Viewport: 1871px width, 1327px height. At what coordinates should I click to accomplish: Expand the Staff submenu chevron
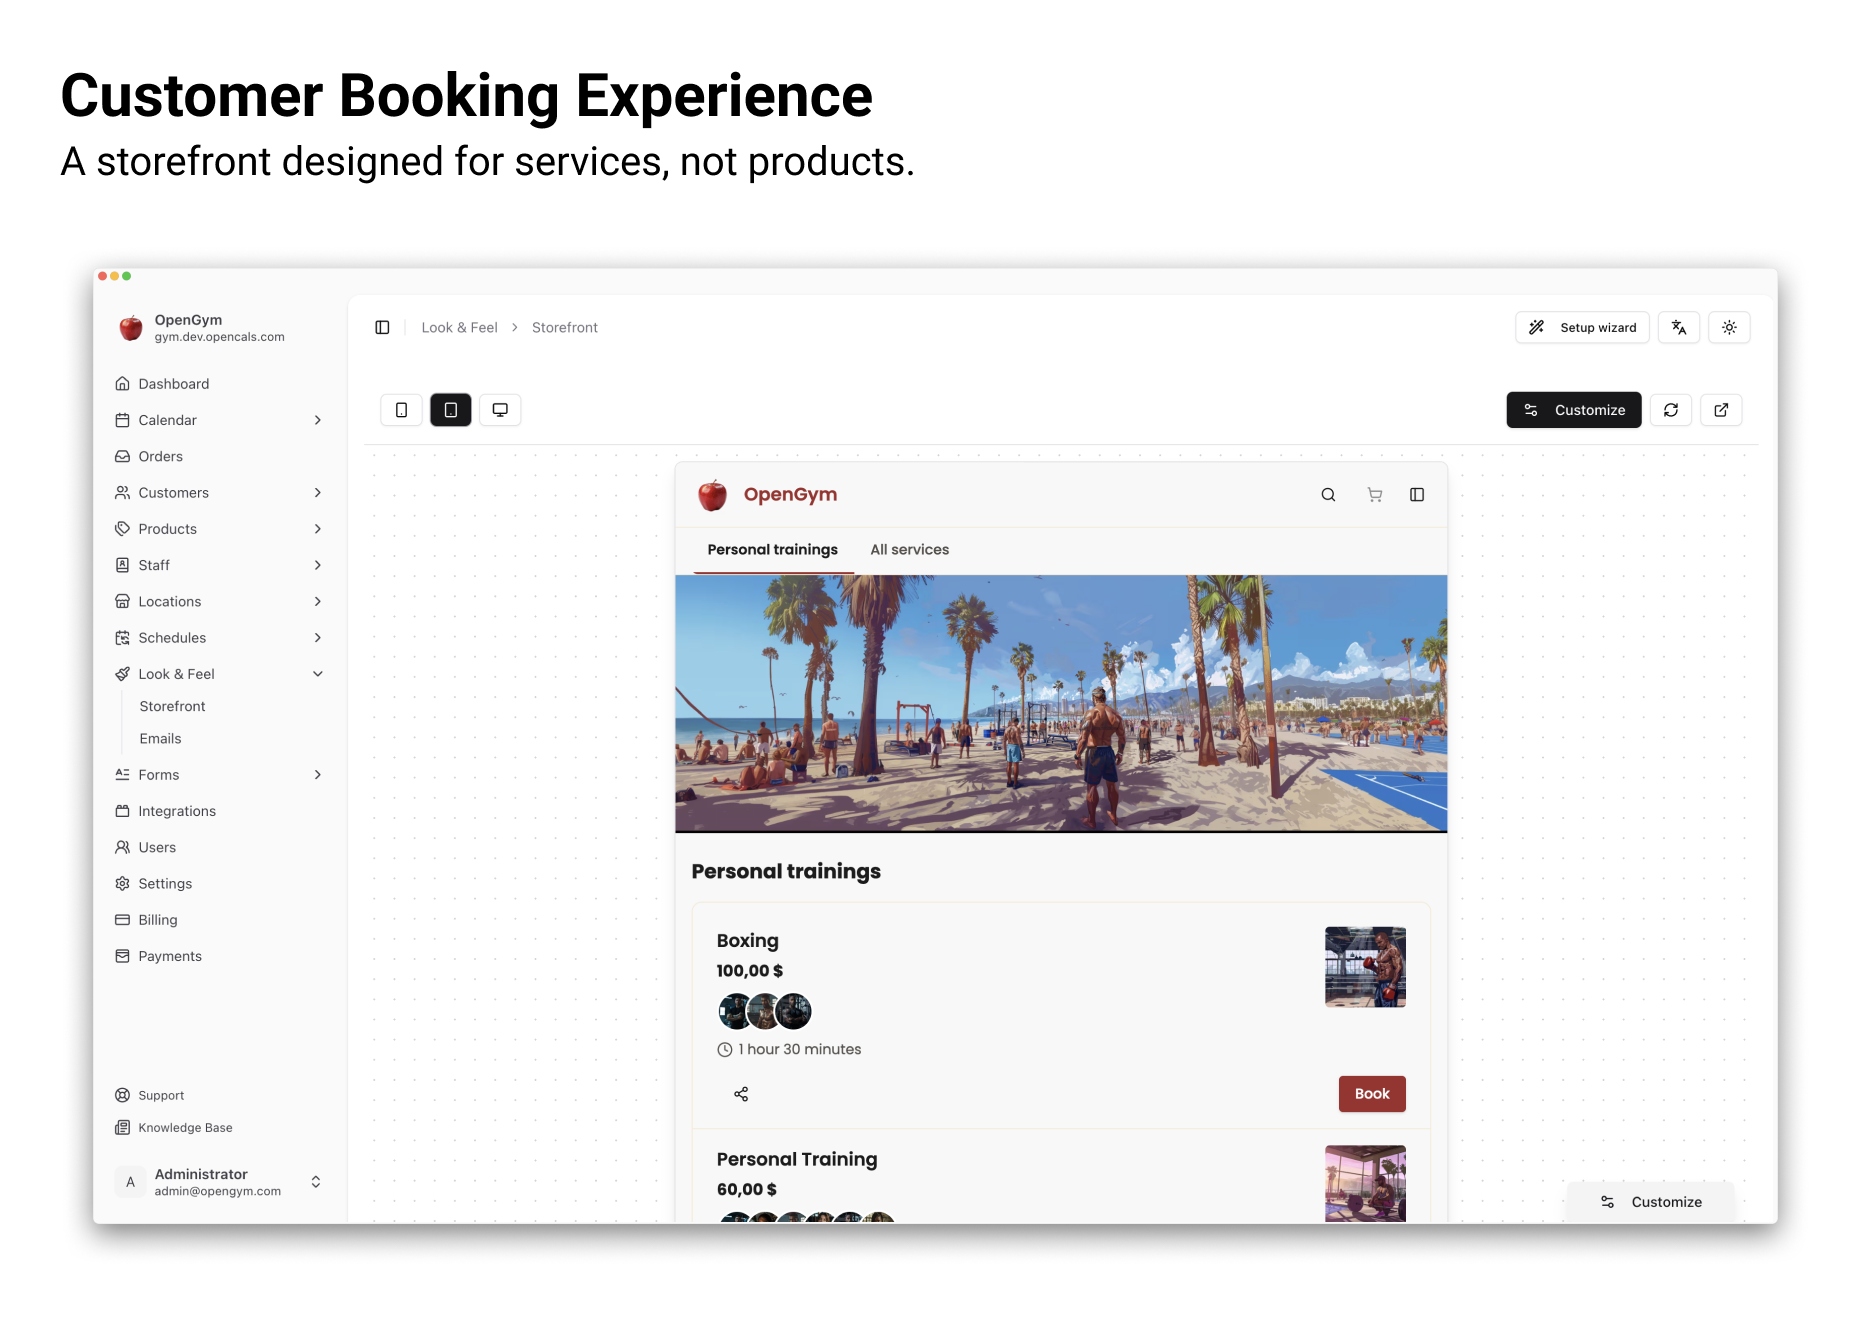click(318, 566)
